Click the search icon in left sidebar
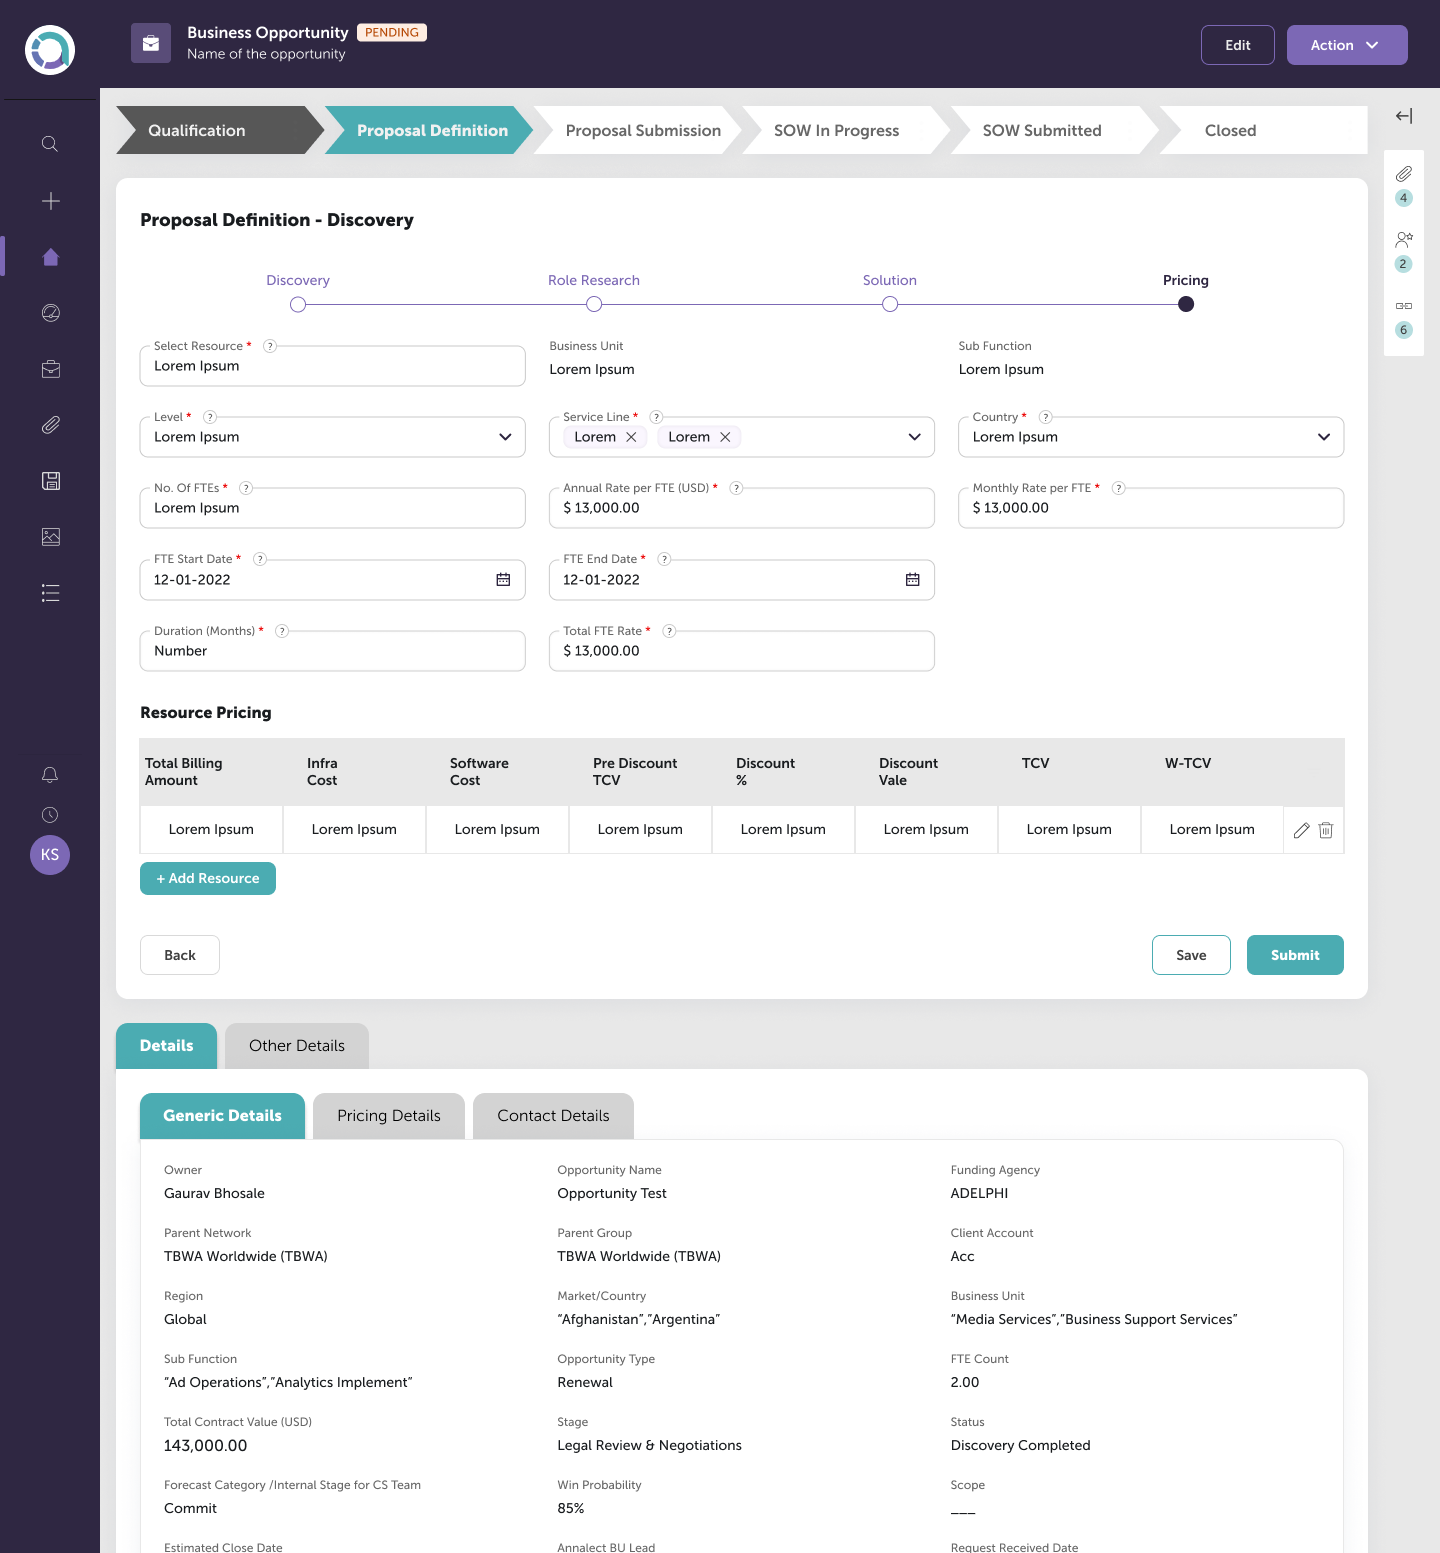 click(x=50, y=144)
